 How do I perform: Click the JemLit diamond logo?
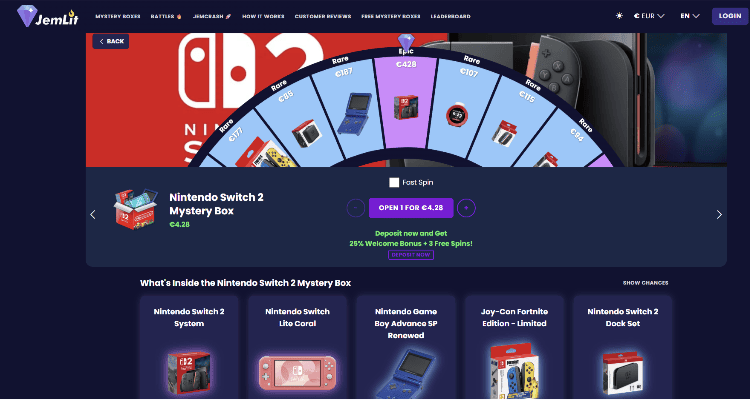(x=47, y=16)
